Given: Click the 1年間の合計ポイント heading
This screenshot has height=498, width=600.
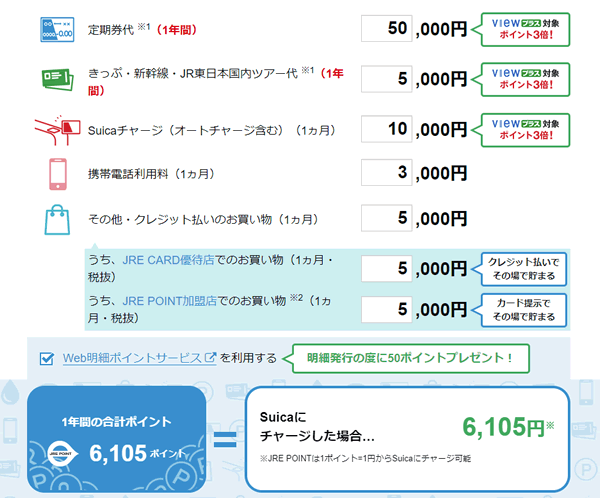Looking at the screenshot, I should [x=116, y=422].
